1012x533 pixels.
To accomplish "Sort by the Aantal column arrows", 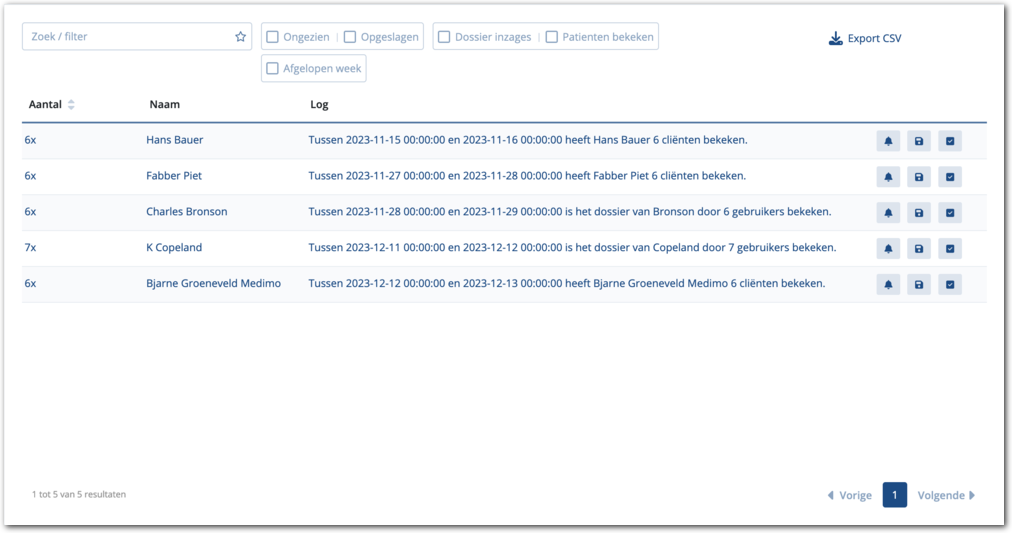I will click(x=71, y=105).
